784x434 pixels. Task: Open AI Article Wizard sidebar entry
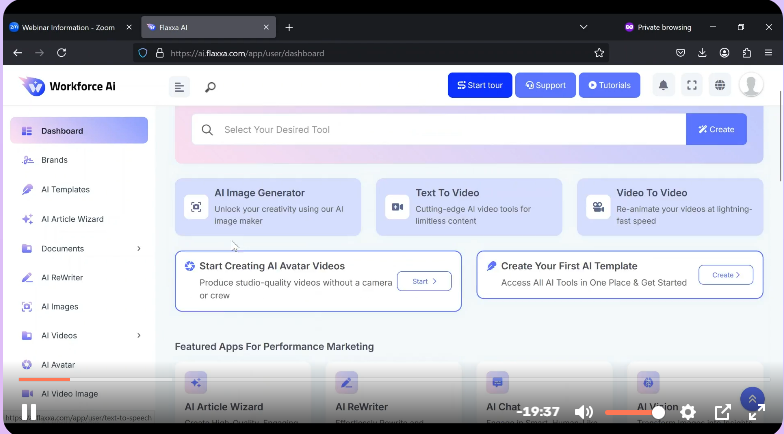pyautogui.click(x=72, y=219)
